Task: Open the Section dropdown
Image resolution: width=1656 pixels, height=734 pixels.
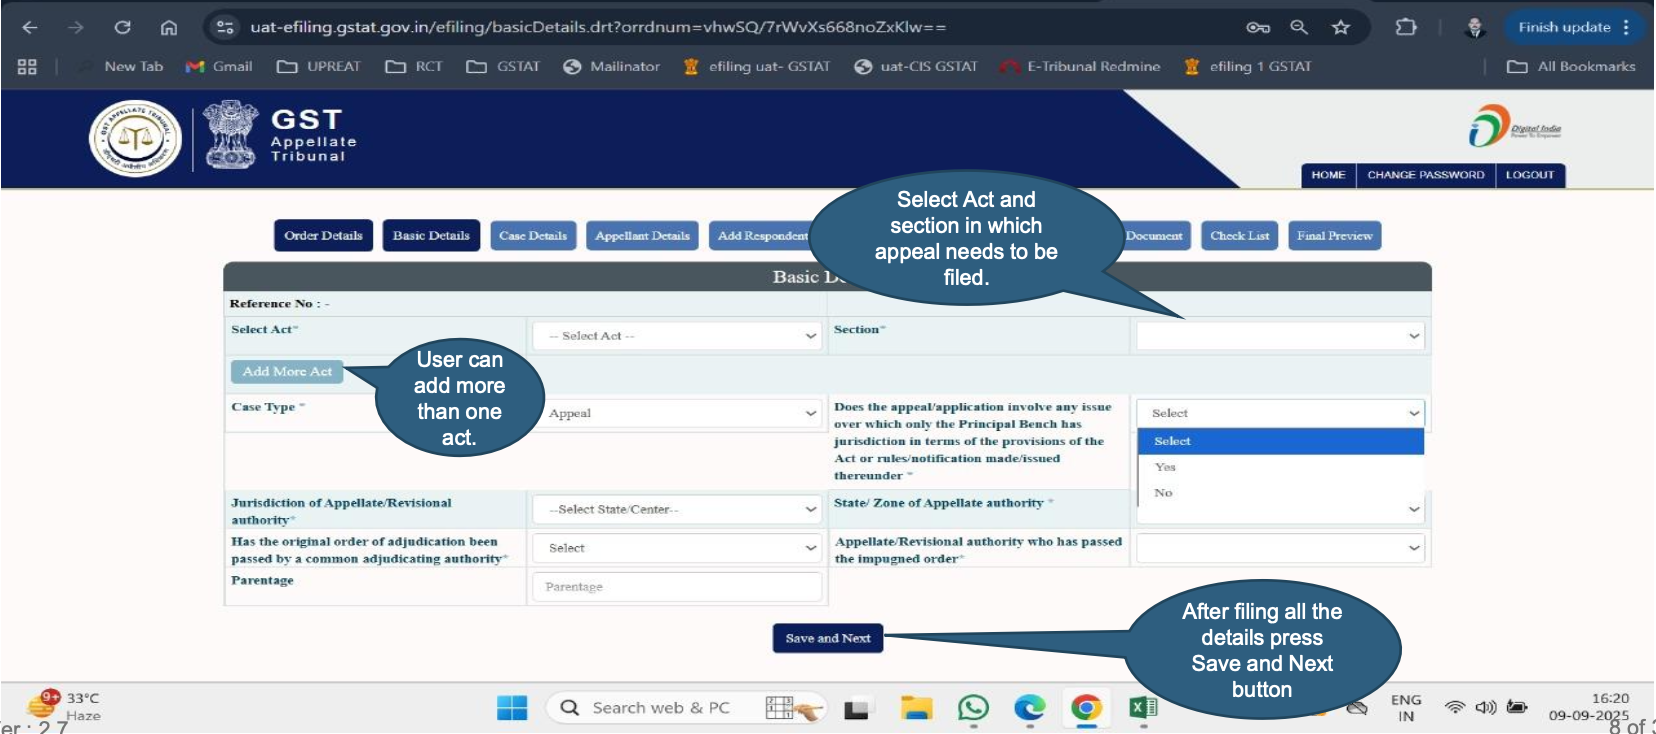Action: coord(1280,336)
